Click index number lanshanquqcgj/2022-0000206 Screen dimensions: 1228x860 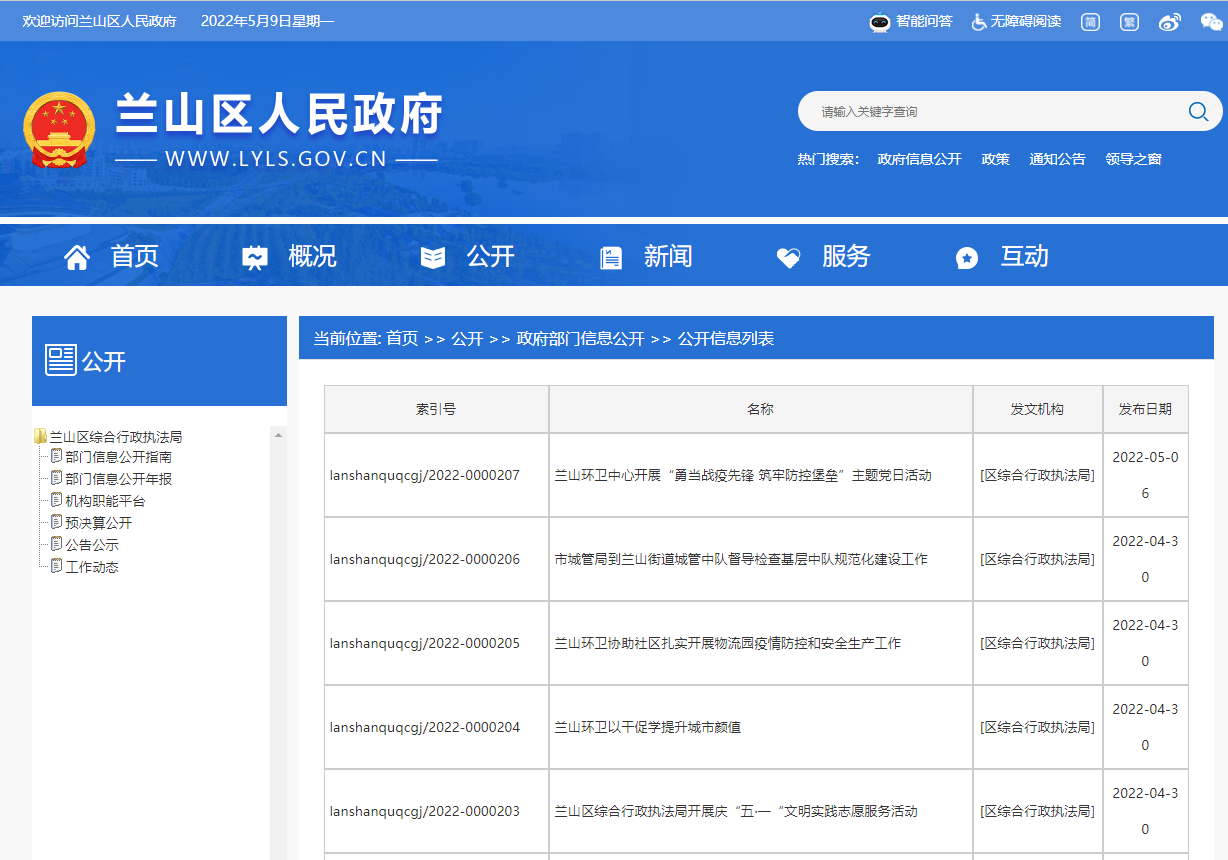click(x=425, y=559)
